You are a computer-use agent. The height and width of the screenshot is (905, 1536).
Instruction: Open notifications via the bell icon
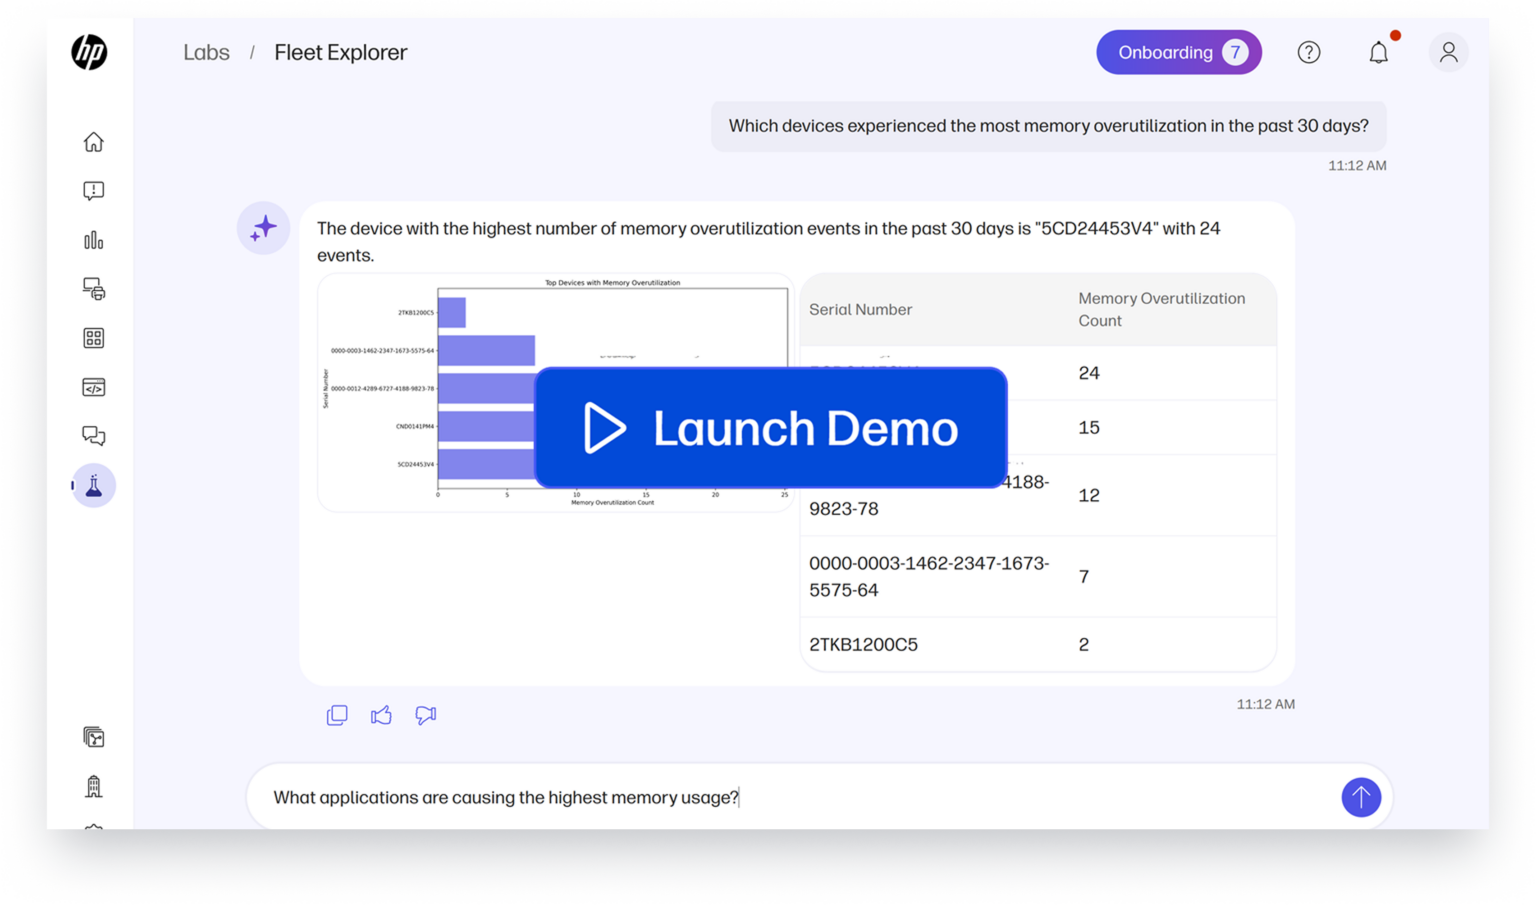pos(1378,52)
